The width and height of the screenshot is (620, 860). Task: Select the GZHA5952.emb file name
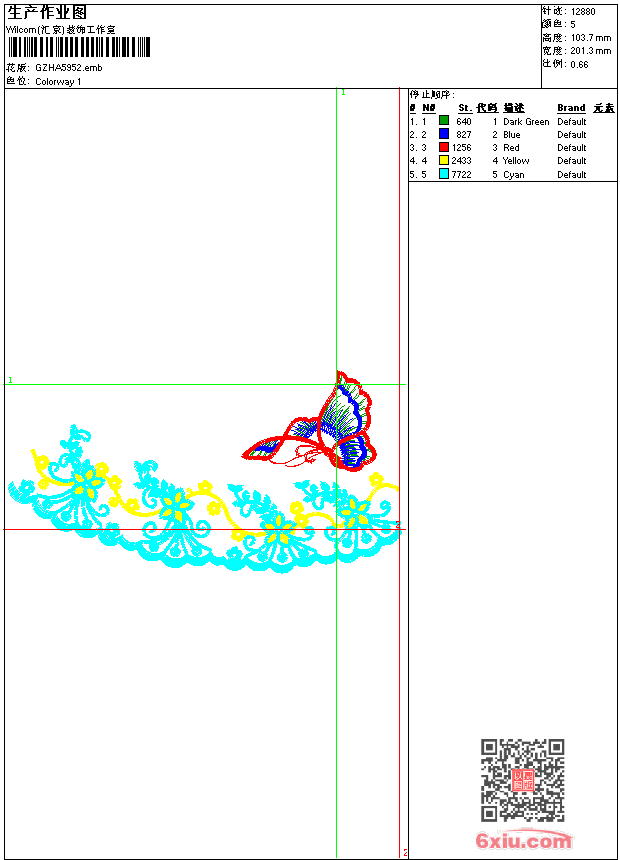tap(68, 68)
